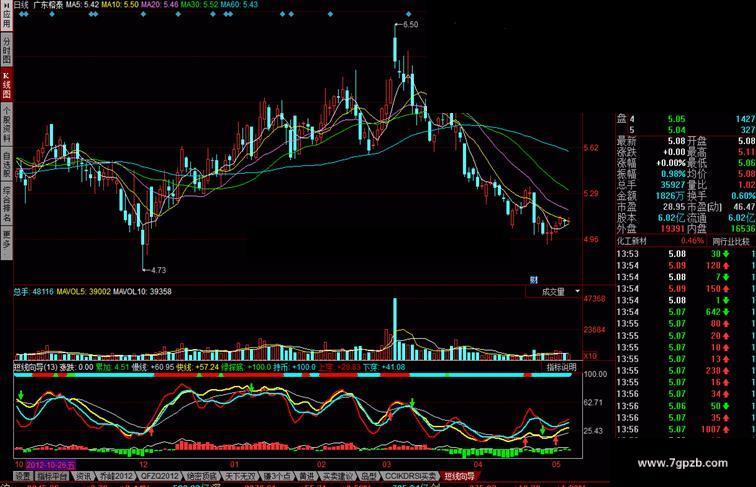Select the CCIKDRSI买卖 indicator tab

(410, 476)
